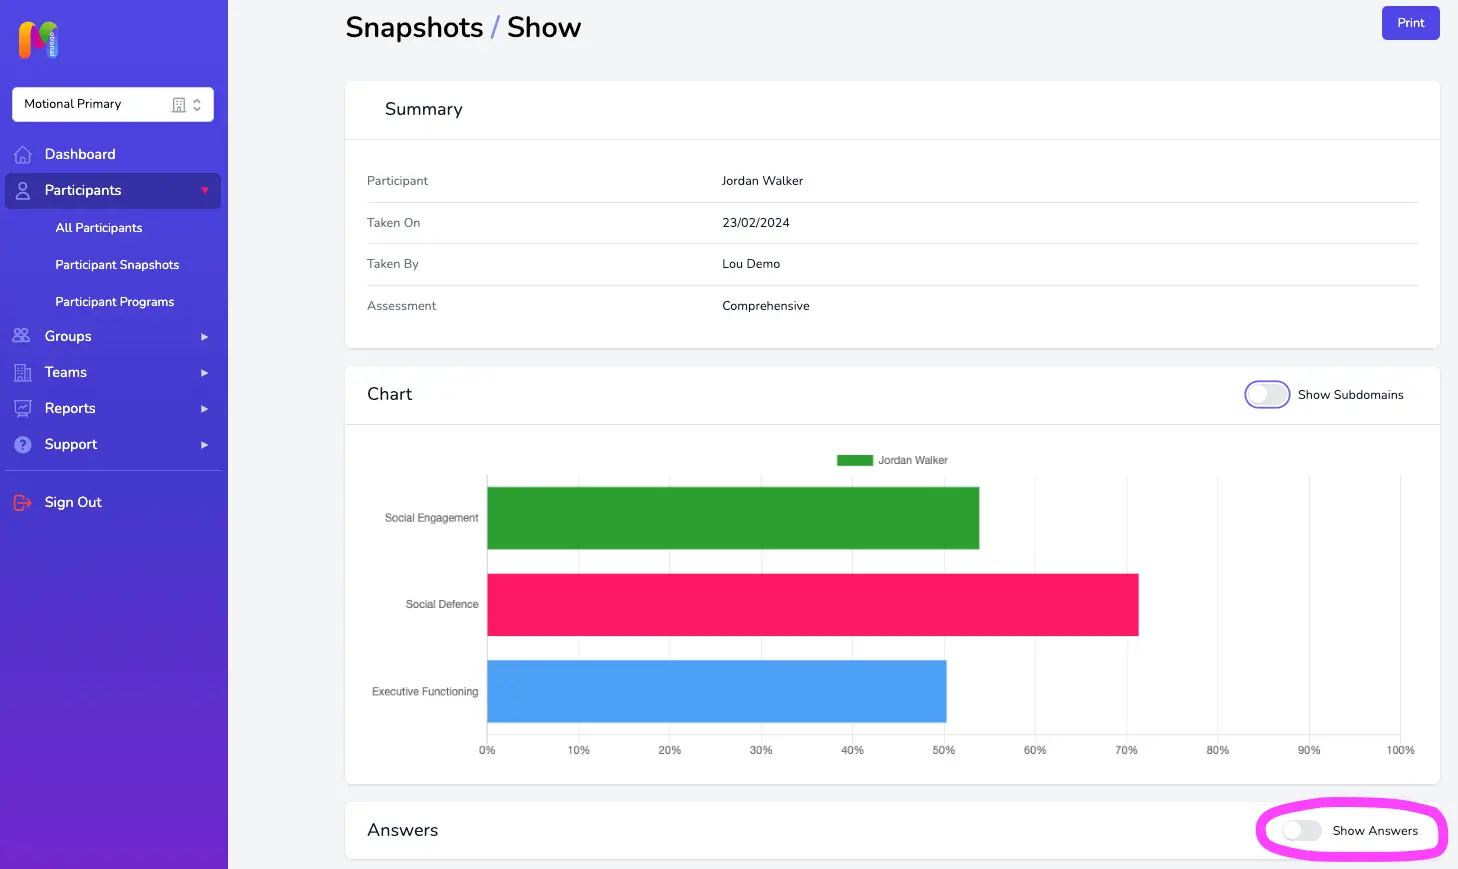Click the Show Subdomains label text
The image size is (1458, 869).
(x=1351, y=395)
